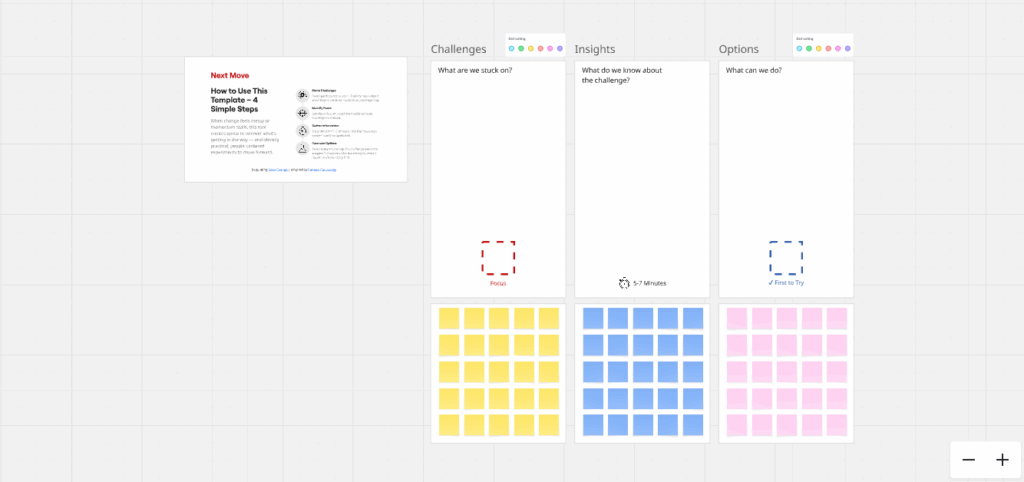Select the bottom-right pink sticky note
This screenshot has height=482, width=1024.
(x=837, y=425)
